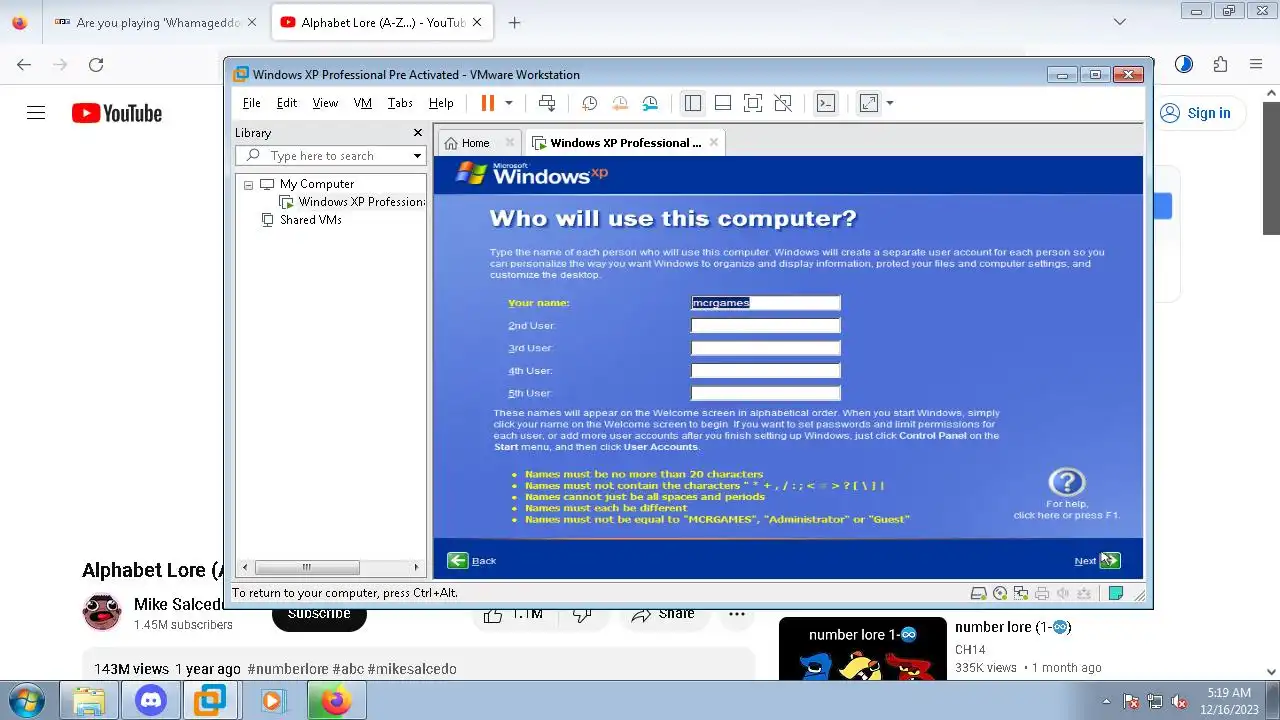Click the 5th User input field
This screenshot has height=720, width=1280.
click(766, 393)
